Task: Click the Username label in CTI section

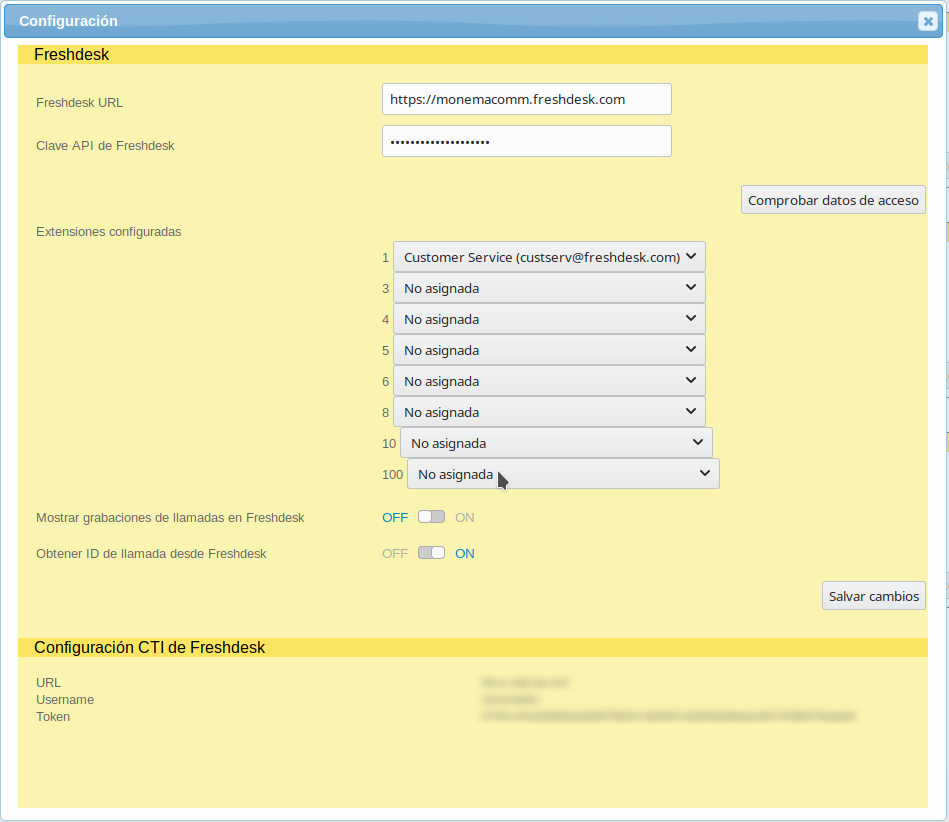Action: [65, 700]
